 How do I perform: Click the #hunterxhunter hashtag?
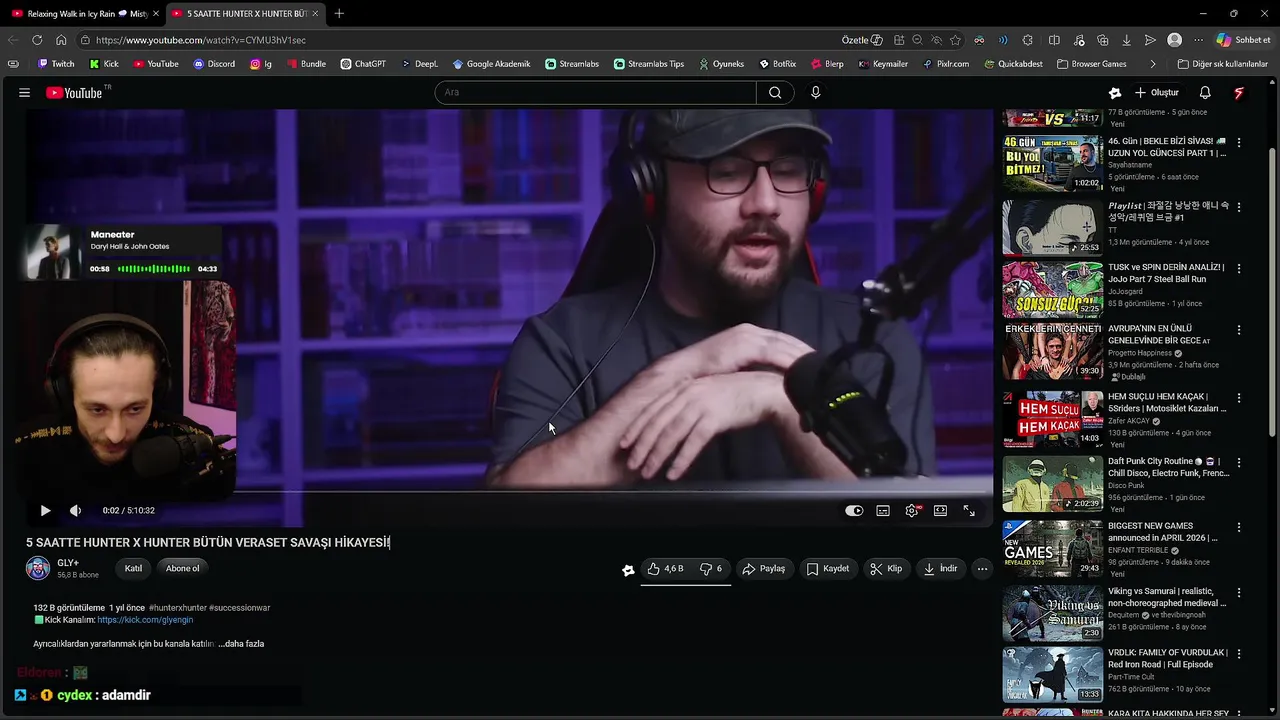[177, 607]
